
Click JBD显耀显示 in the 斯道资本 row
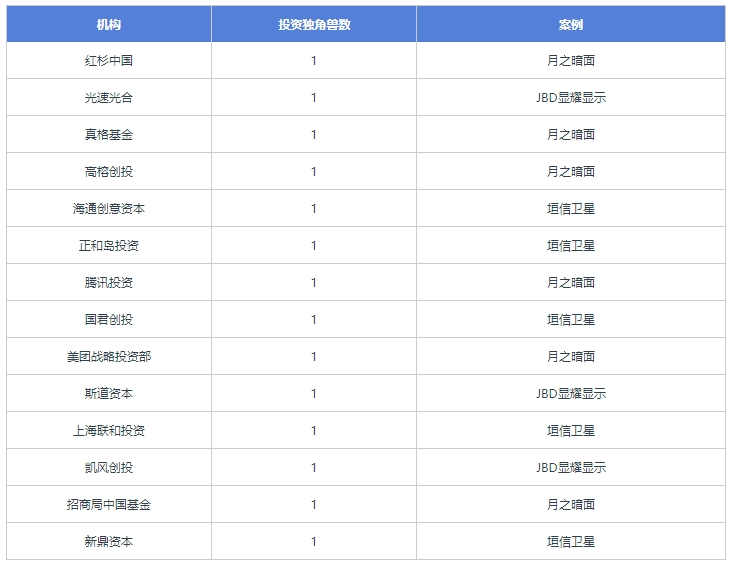point(571,393)
